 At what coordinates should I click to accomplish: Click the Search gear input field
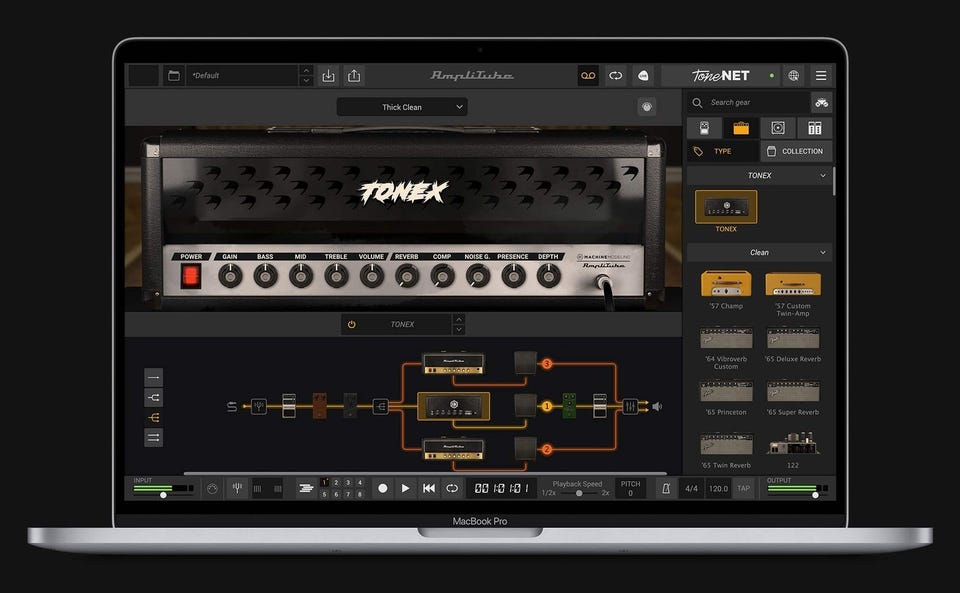pyautogui.click(x=755, y=103)
